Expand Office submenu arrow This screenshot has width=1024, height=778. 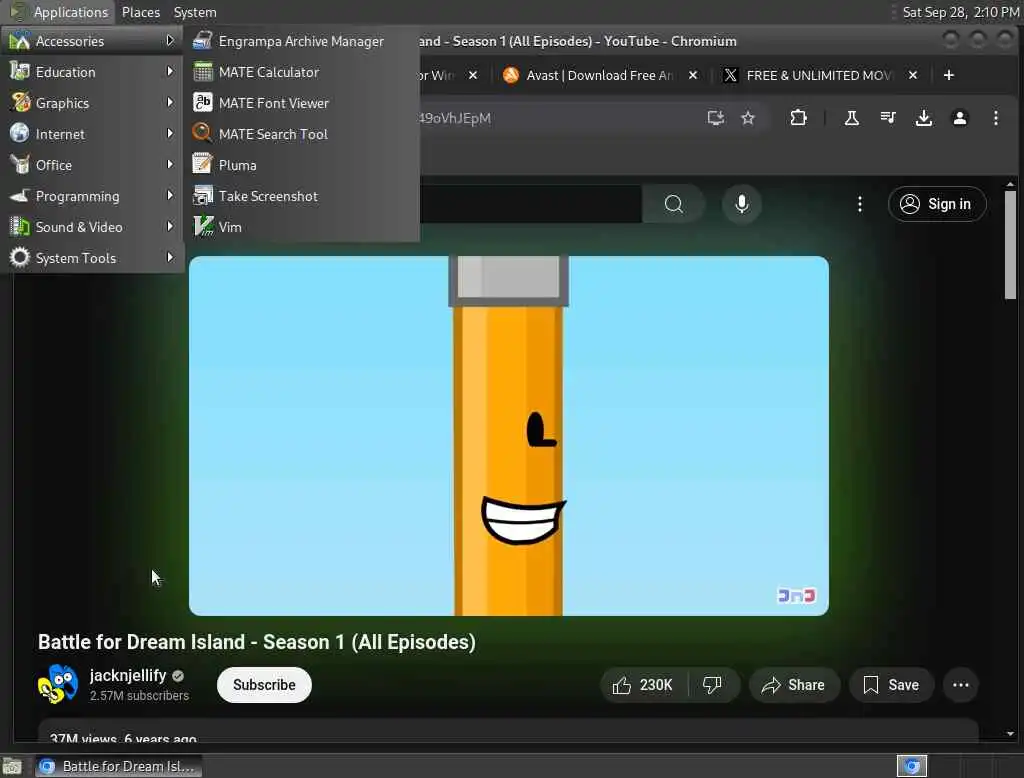170,165
